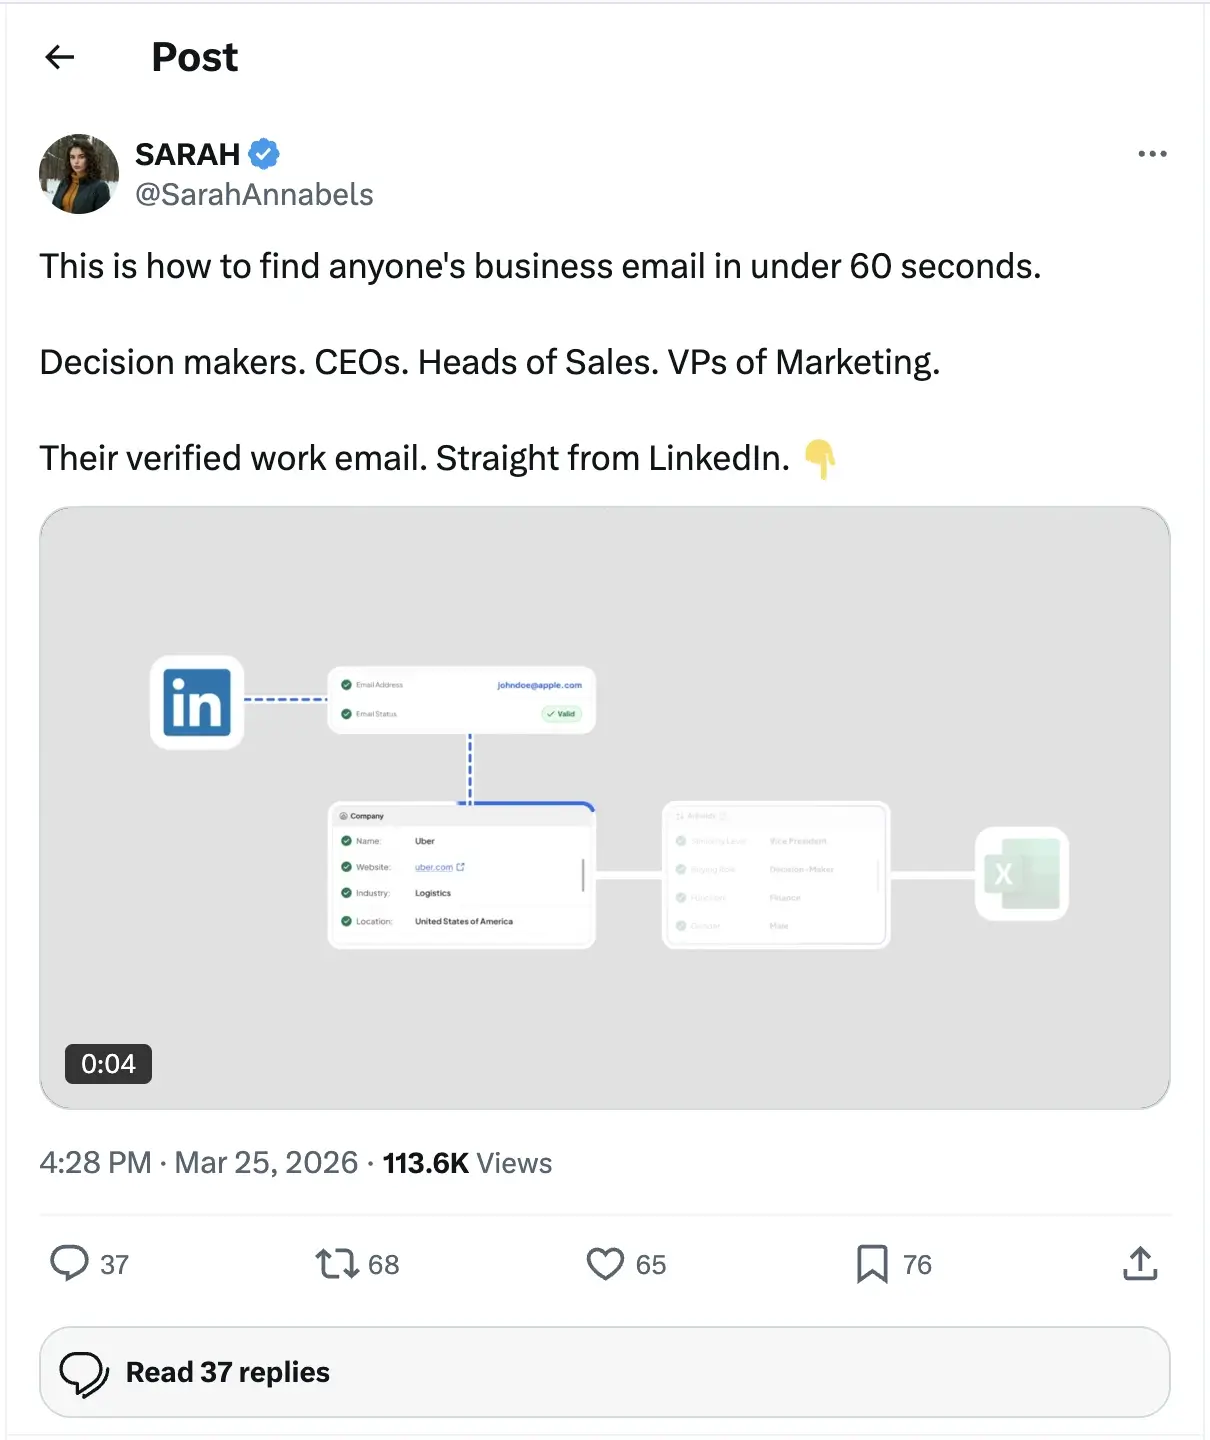The height and width of the screenshot is (1440, 1210).
Task: Click the LinkedIn logo inside the video
Action: click(x=196, y=703)
